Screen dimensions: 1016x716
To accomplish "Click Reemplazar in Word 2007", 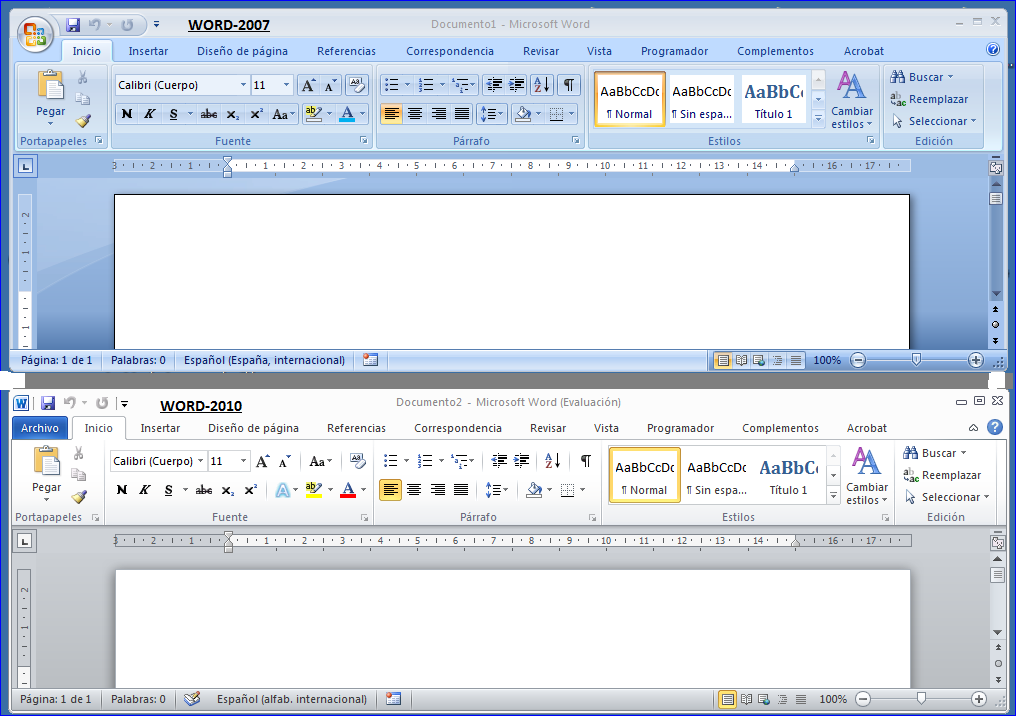I will [929, 99].
